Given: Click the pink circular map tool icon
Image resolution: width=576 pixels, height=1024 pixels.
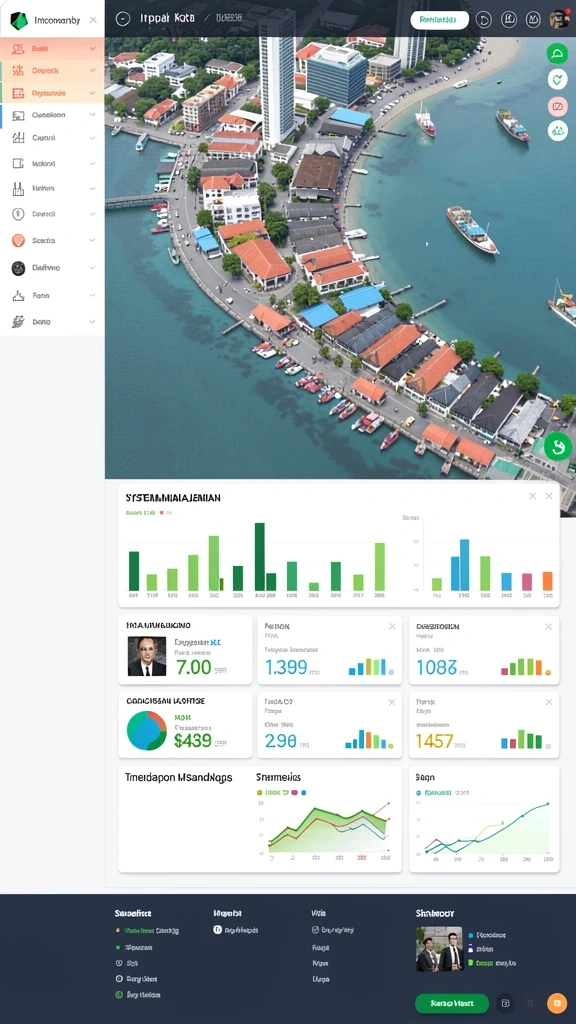Looking at the screenshot, I should pos(557,106).
